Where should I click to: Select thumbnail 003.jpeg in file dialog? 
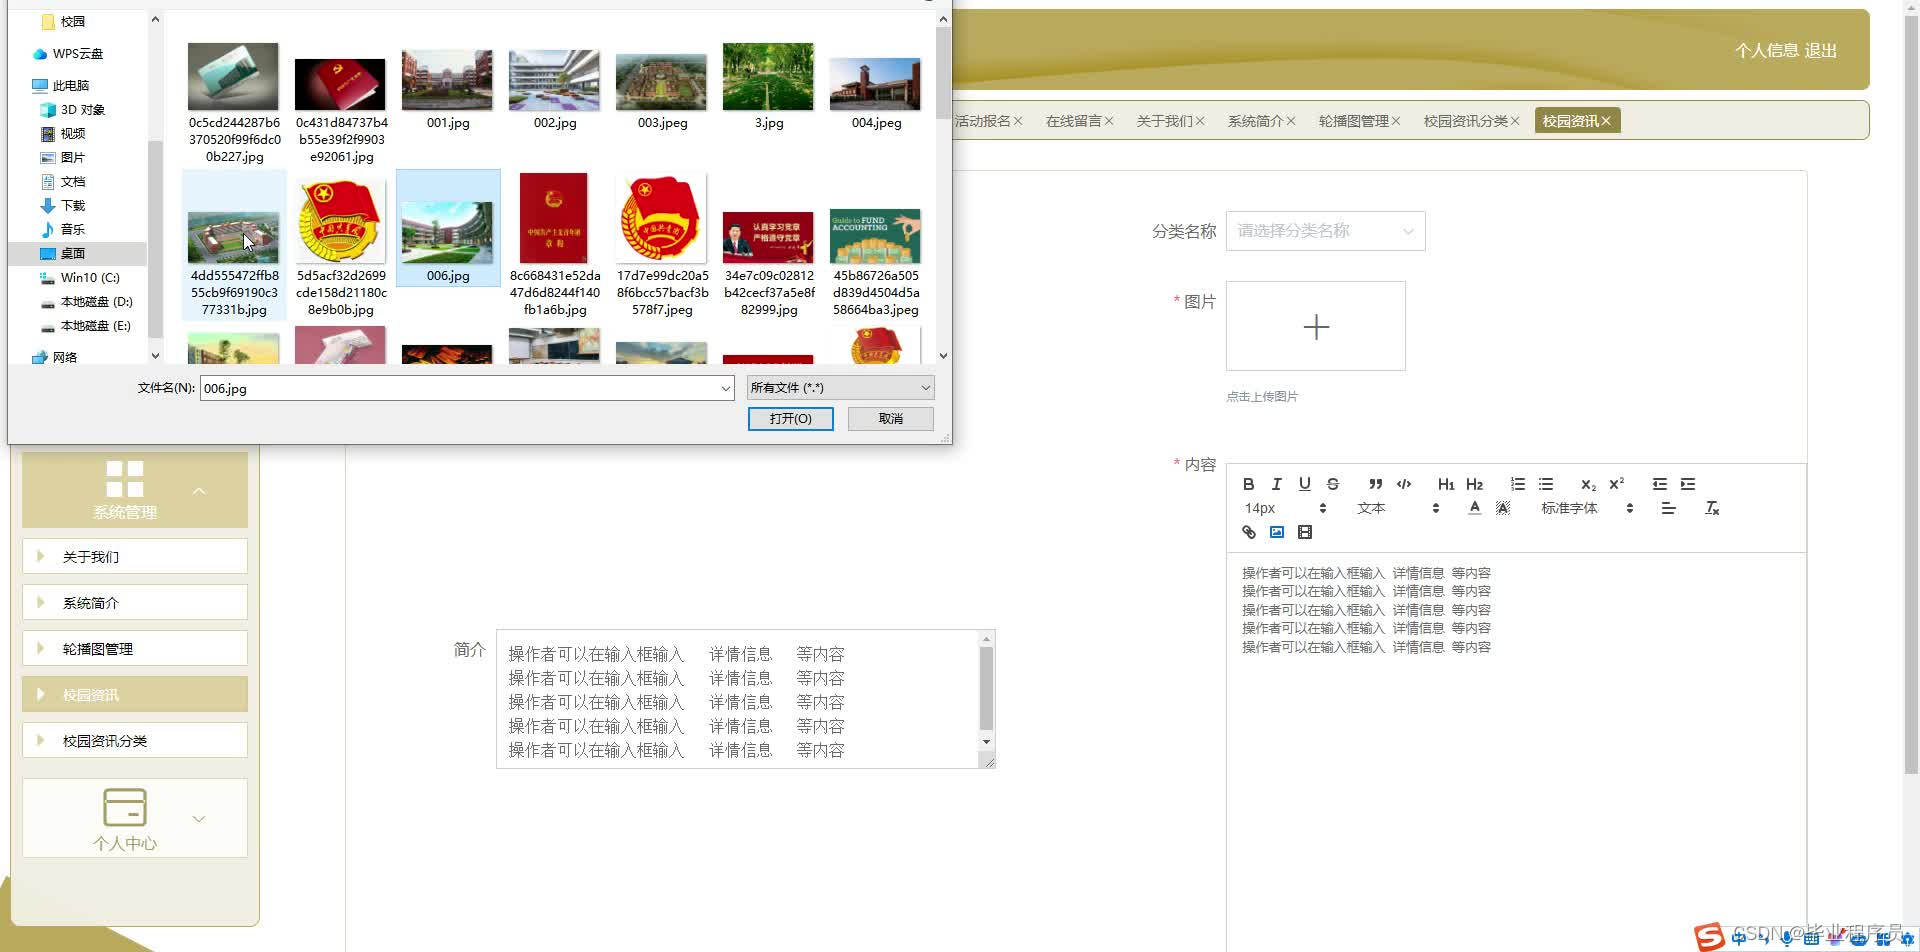(661, 90)
